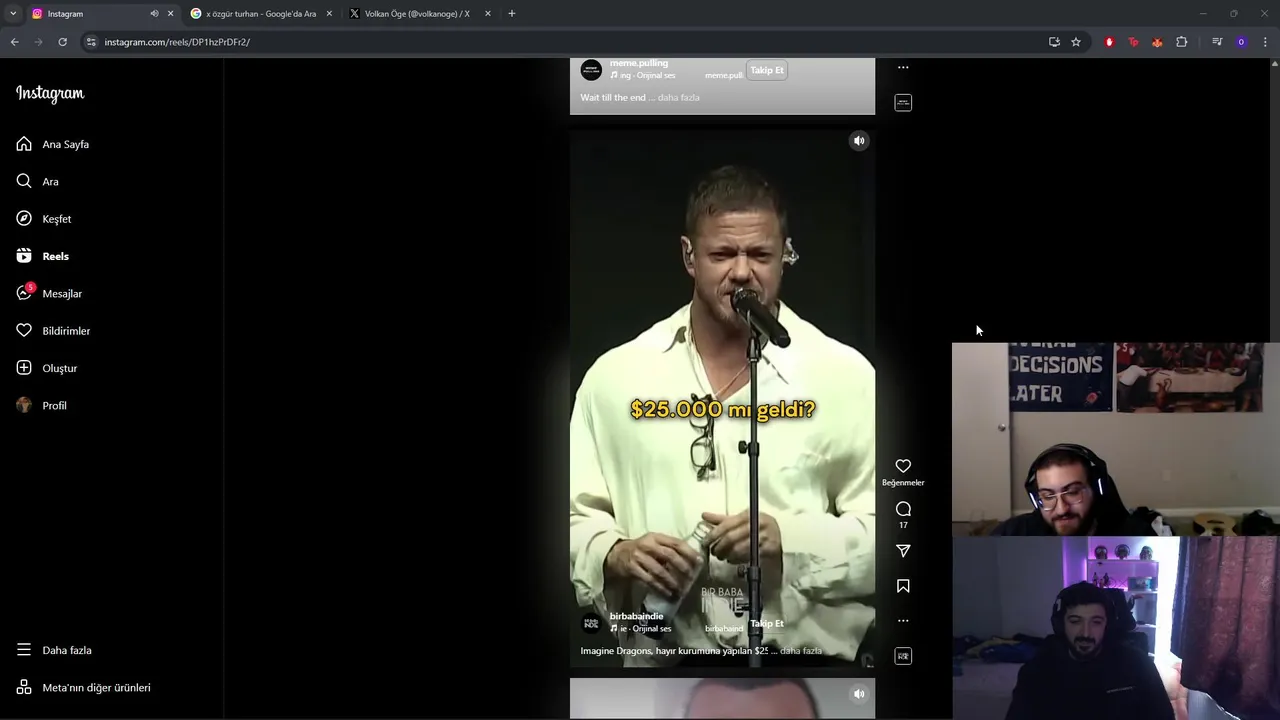The height and width of the screenshot is (720, 1280).
Task: Click the top webcam overlay
Action: 1116,440
